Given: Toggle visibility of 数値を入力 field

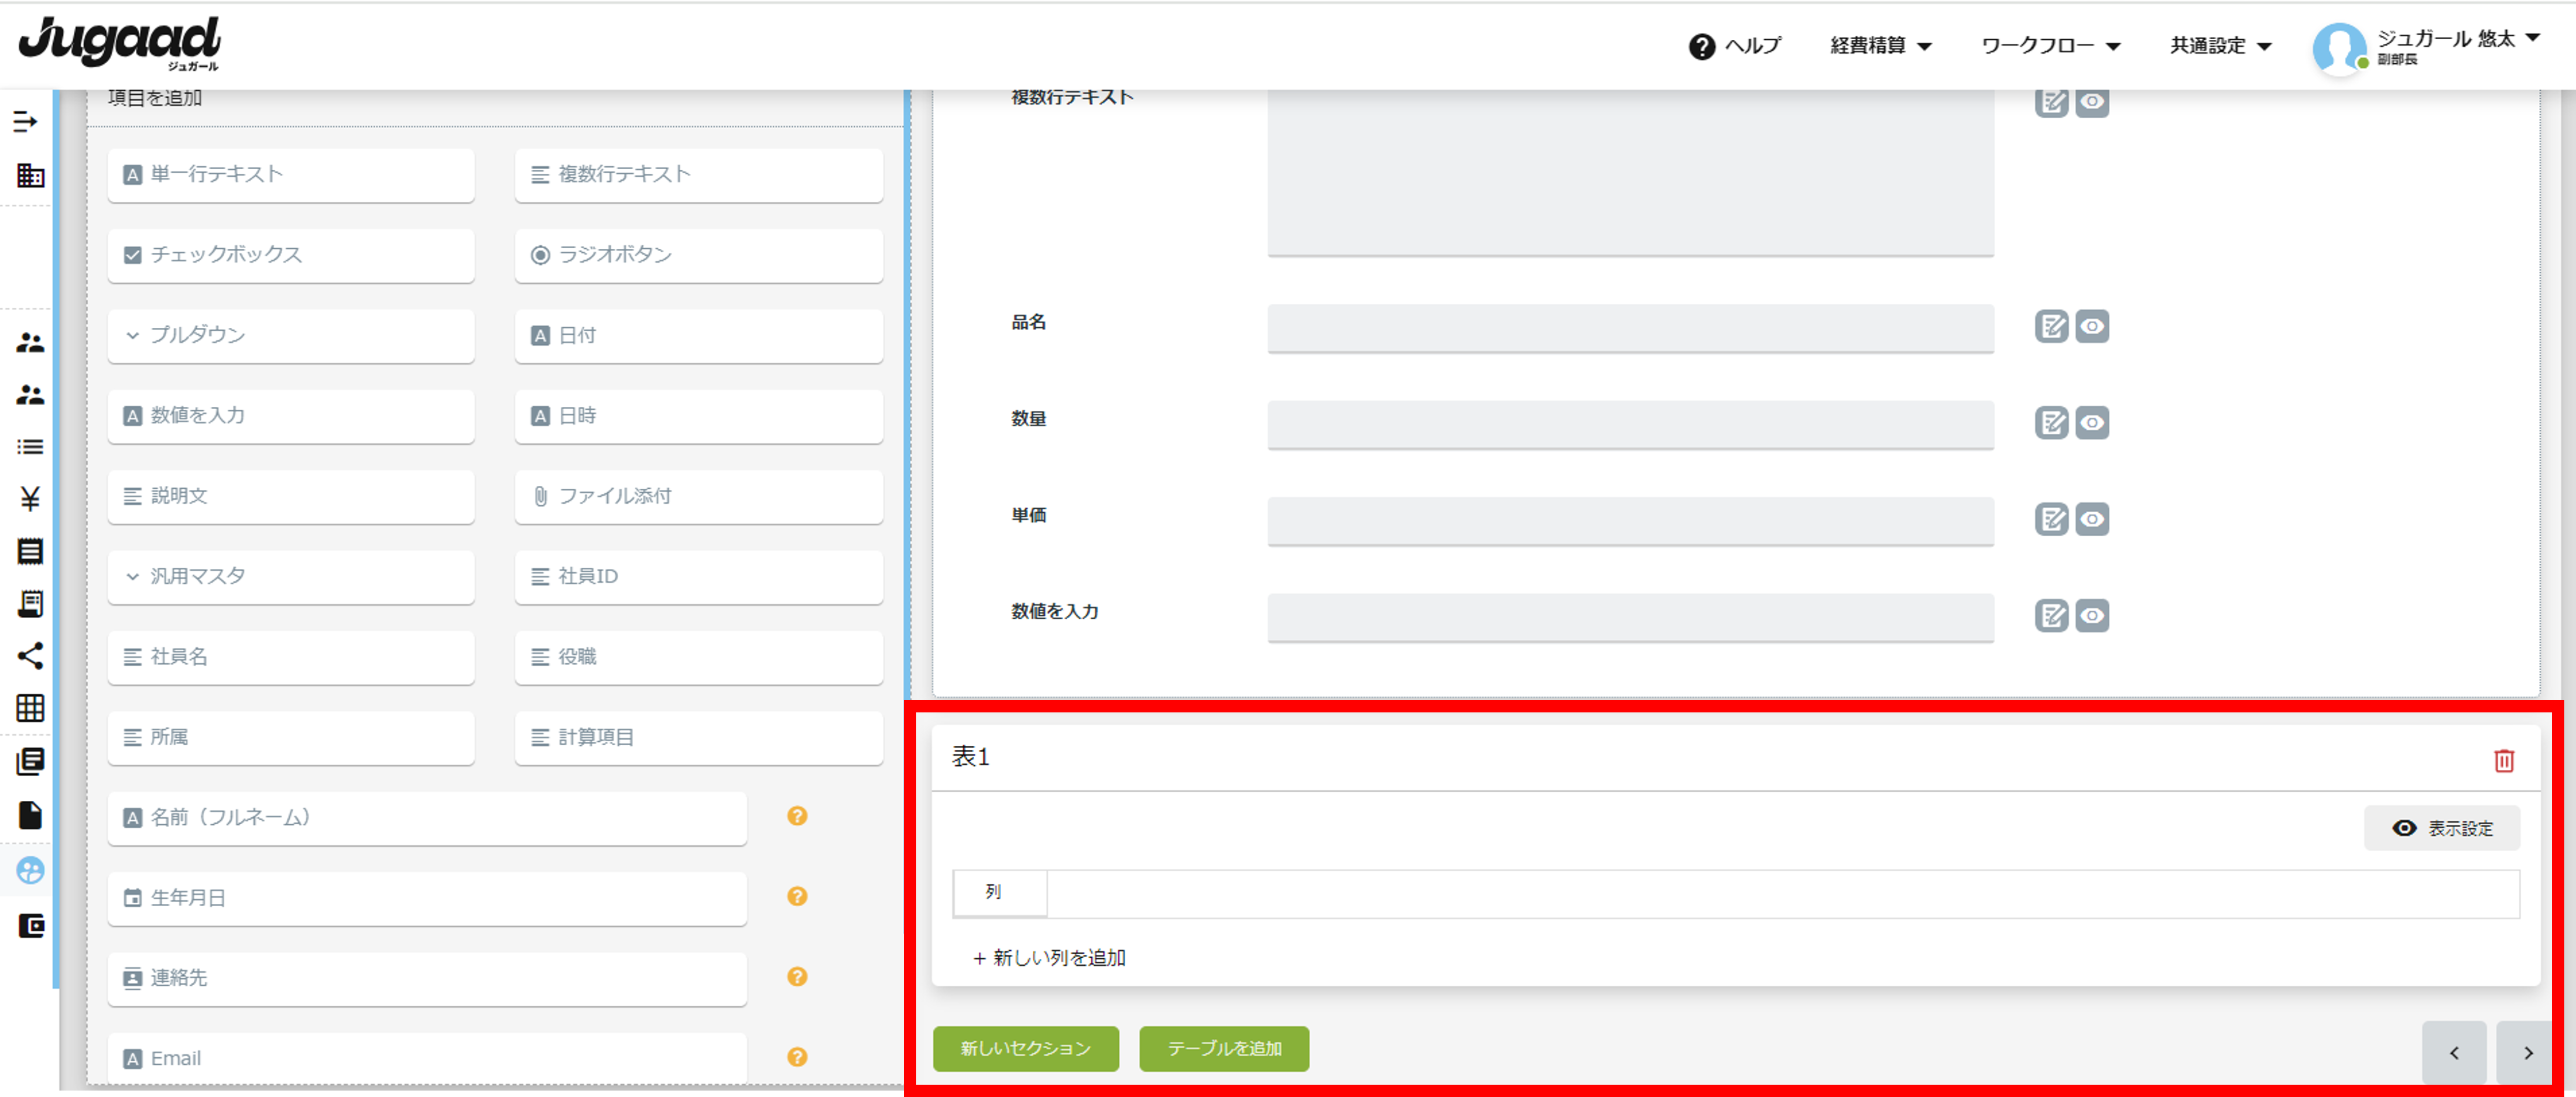Looking at the screenshot, I should click(2092, 615).
